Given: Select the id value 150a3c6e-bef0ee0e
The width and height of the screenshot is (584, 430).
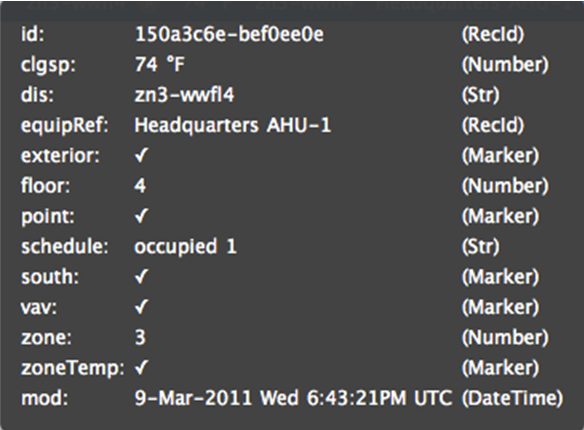Looking at the screenshot, I should [x=229, y=34].
